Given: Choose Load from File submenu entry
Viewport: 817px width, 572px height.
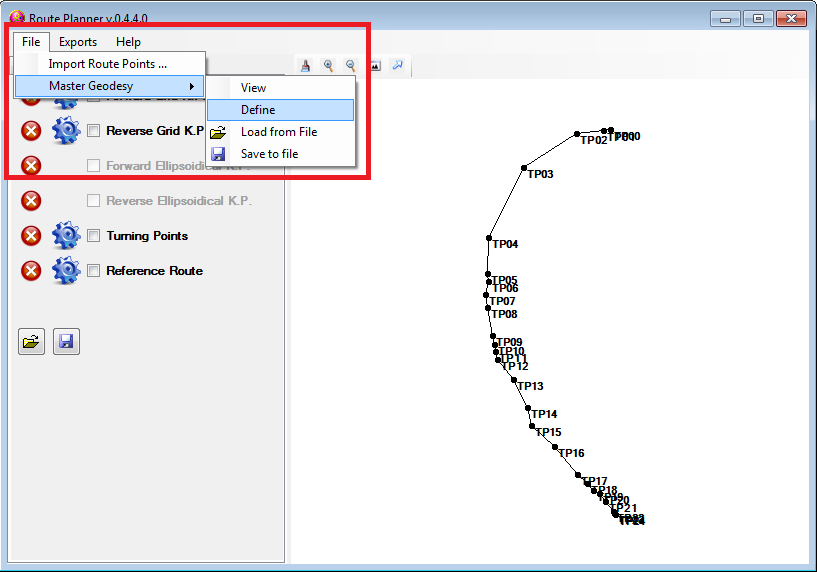Looking at the screenshot, I should (x=280, y=132).
